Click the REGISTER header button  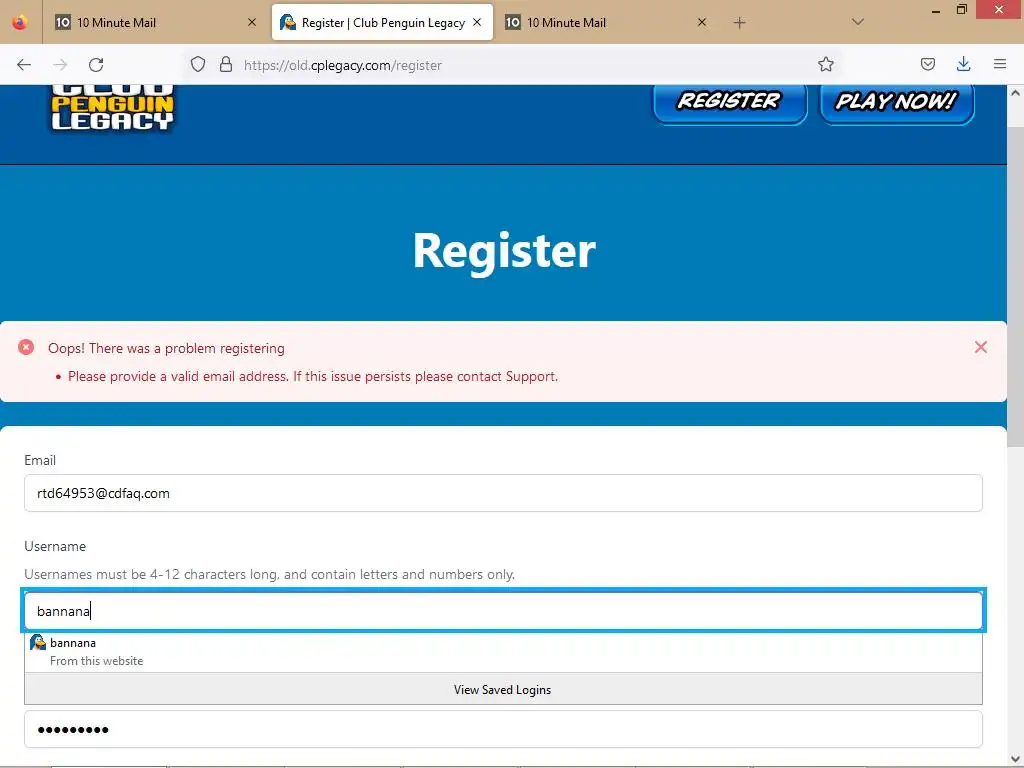pos(729,103)
